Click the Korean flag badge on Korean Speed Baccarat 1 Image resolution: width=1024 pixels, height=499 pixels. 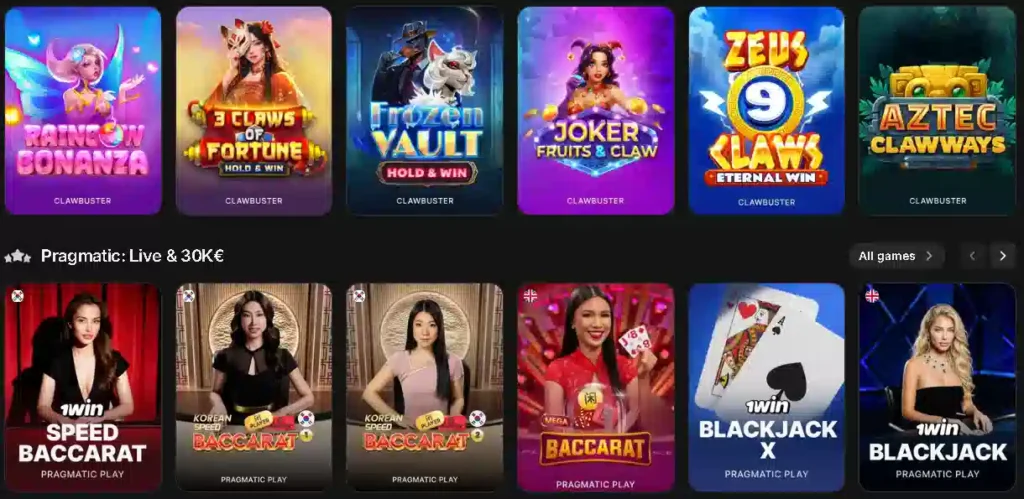tap(189, 296)
